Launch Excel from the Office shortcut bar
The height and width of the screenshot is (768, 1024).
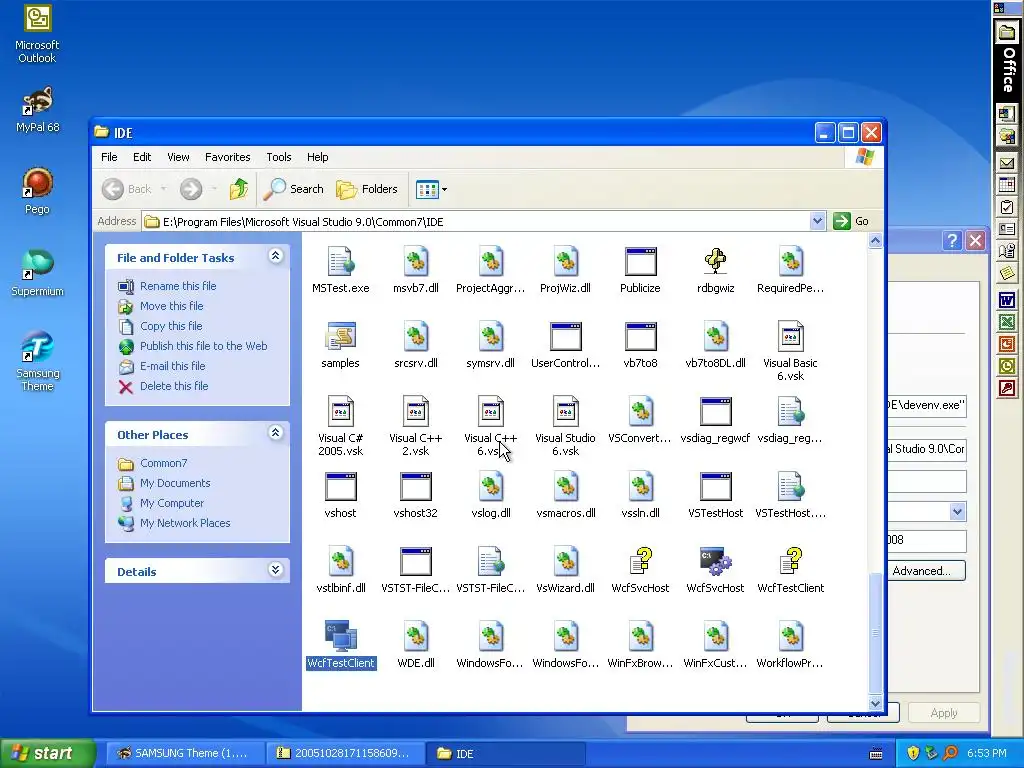coord(1006,323)
